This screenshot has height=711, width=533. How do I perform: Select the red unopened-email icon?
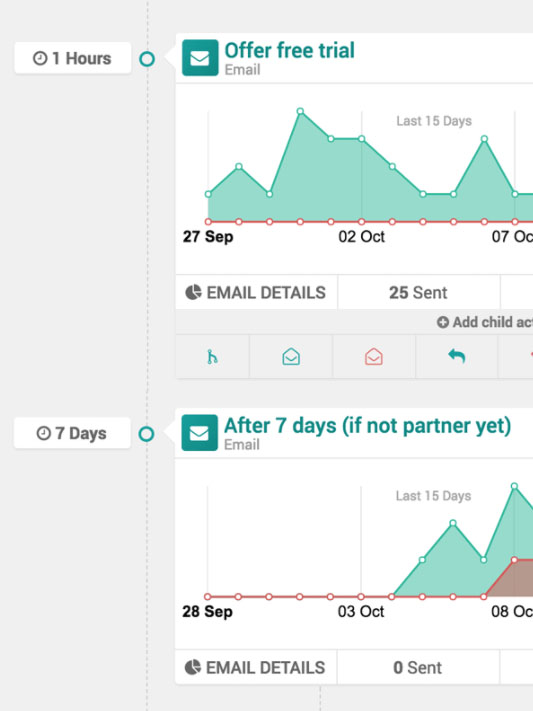coord(374,357)
